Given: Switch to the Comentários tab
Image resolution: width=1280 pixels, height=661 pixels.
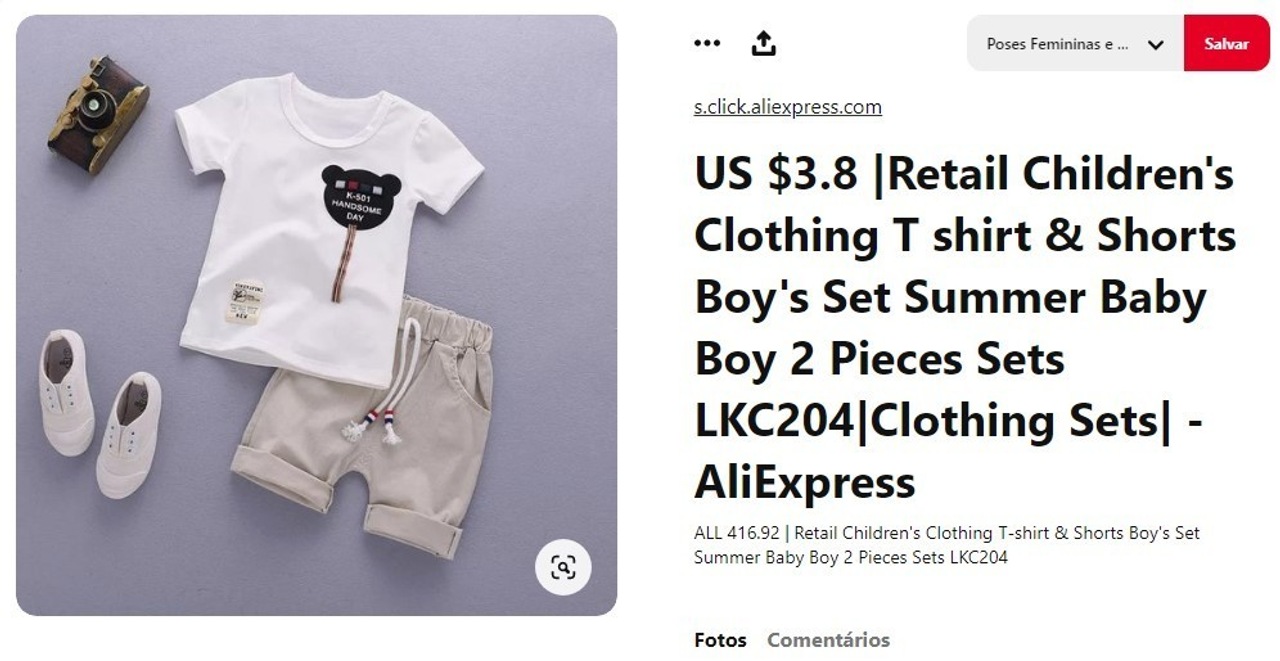Looking at the screenshot, I should pyautogui.click(x=828, y=640).
